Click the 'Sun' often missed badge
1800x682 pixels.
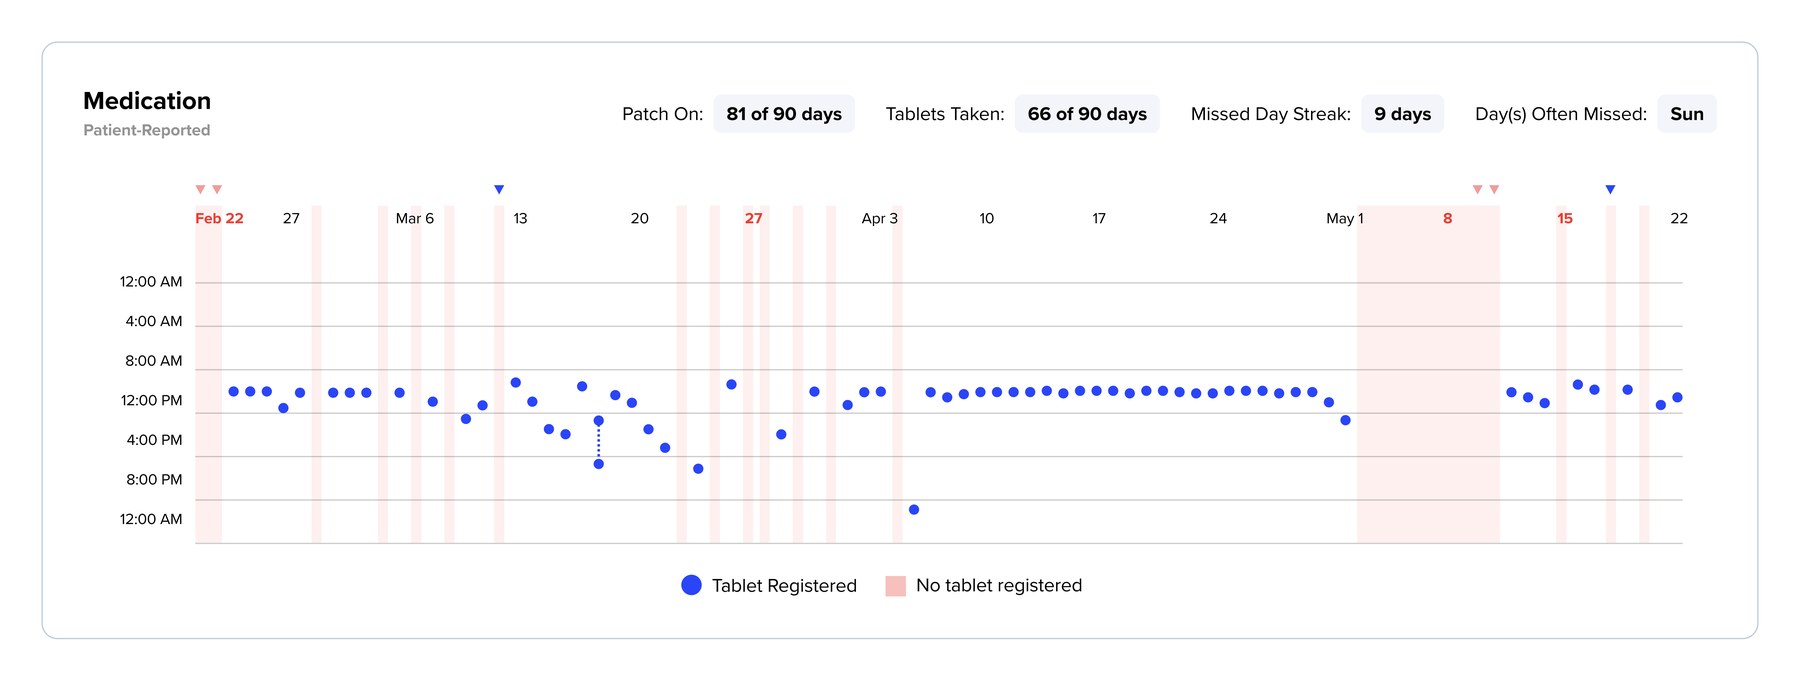[1687, 114]
